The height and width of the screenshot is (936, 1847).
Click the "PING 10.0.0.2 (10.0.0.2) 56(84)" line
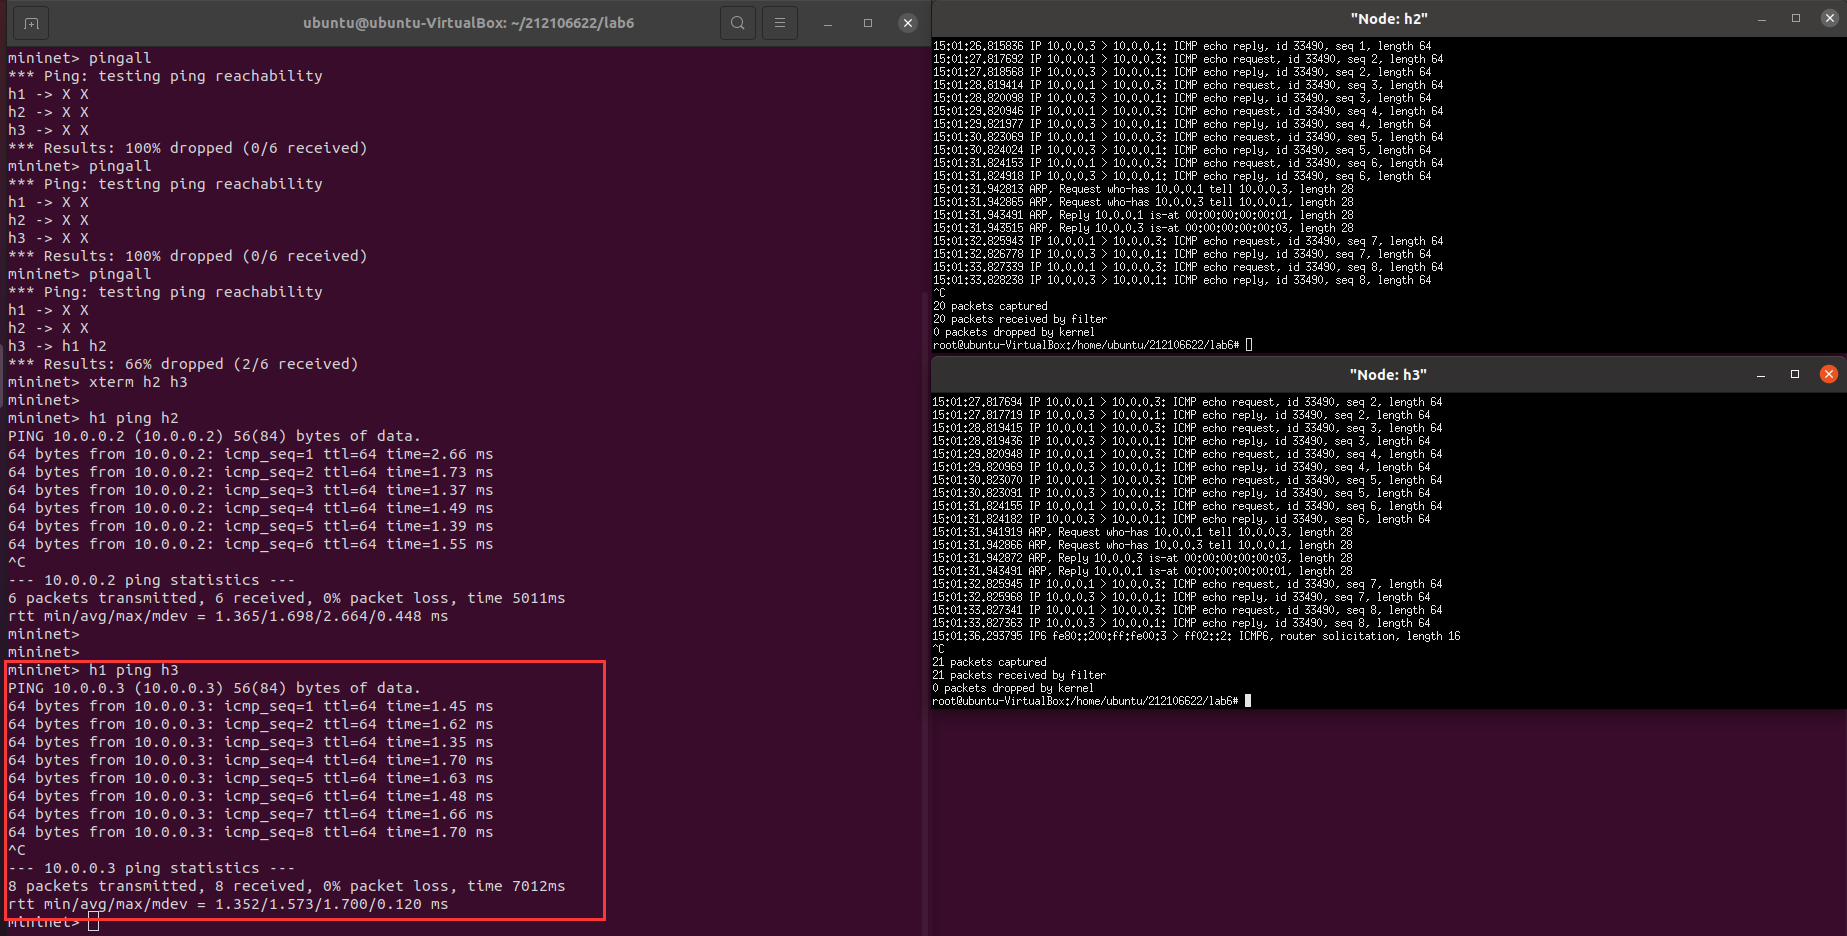[215, 436]
